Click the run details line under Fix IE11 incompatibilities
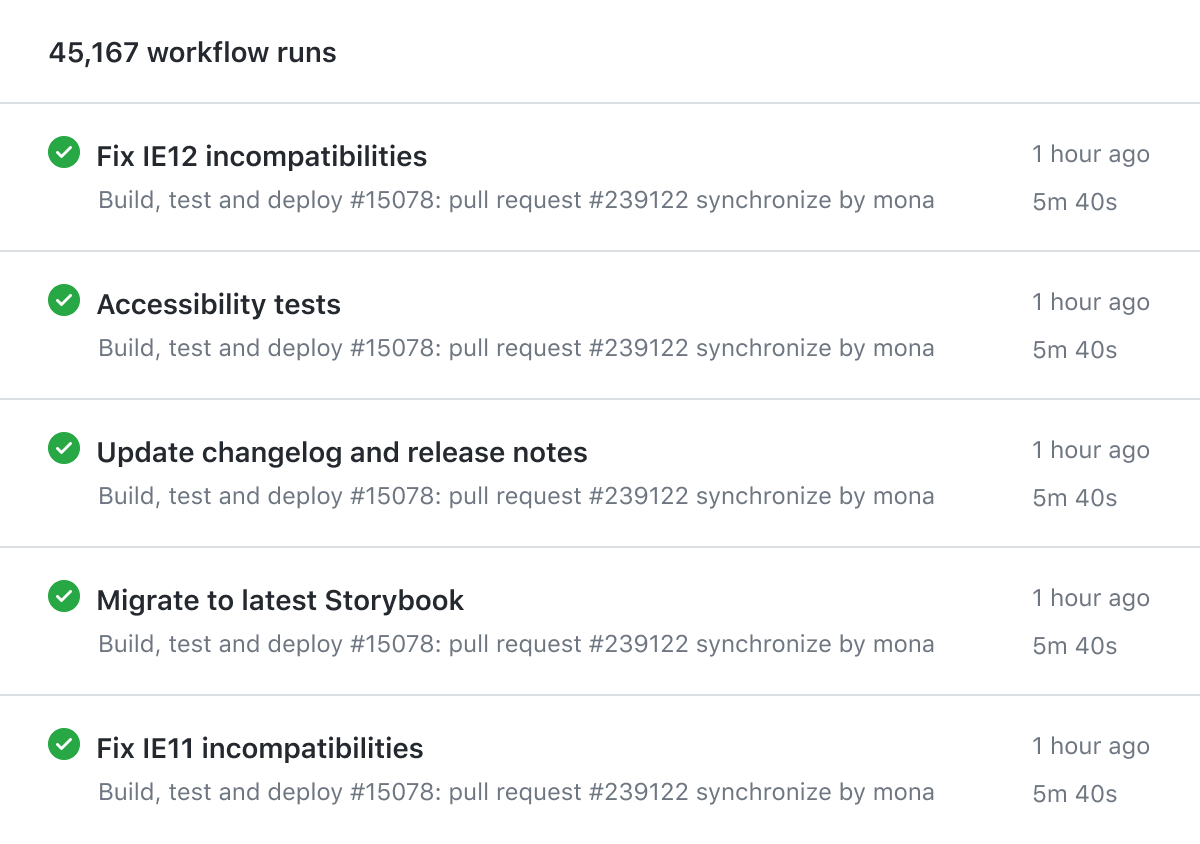Viewport: 1200px width, 844px height. [x=516, y=792]
